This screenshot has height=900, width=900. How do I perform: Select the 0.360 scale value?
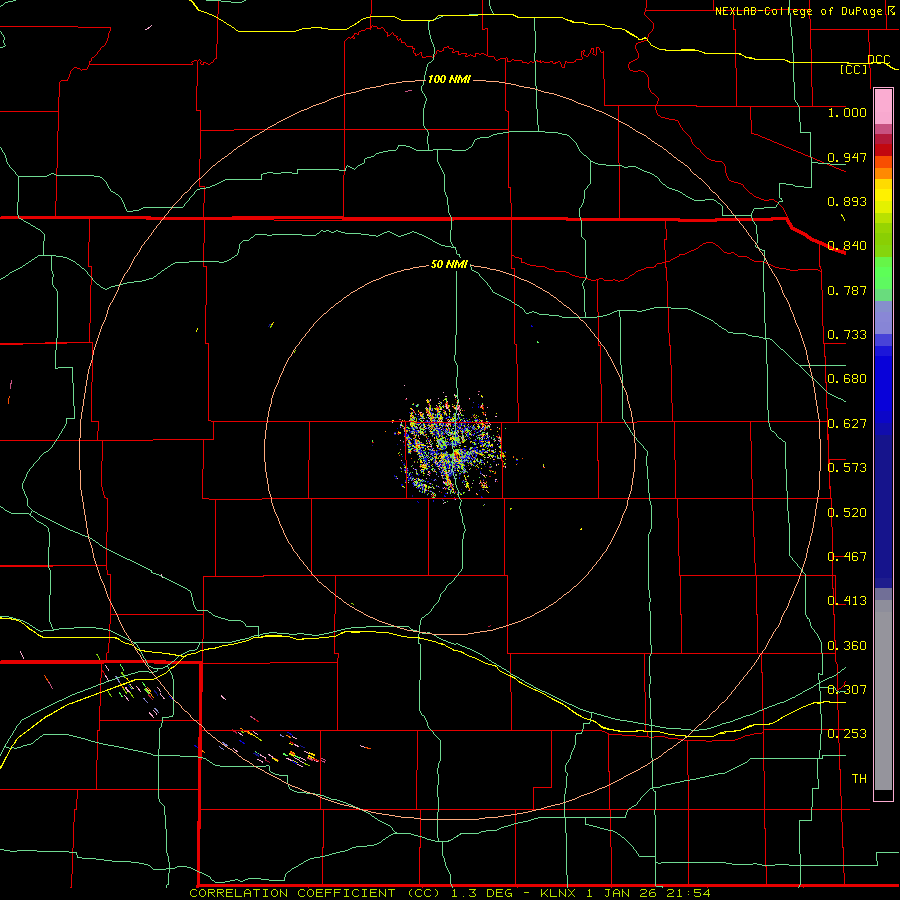pos(847,646)
